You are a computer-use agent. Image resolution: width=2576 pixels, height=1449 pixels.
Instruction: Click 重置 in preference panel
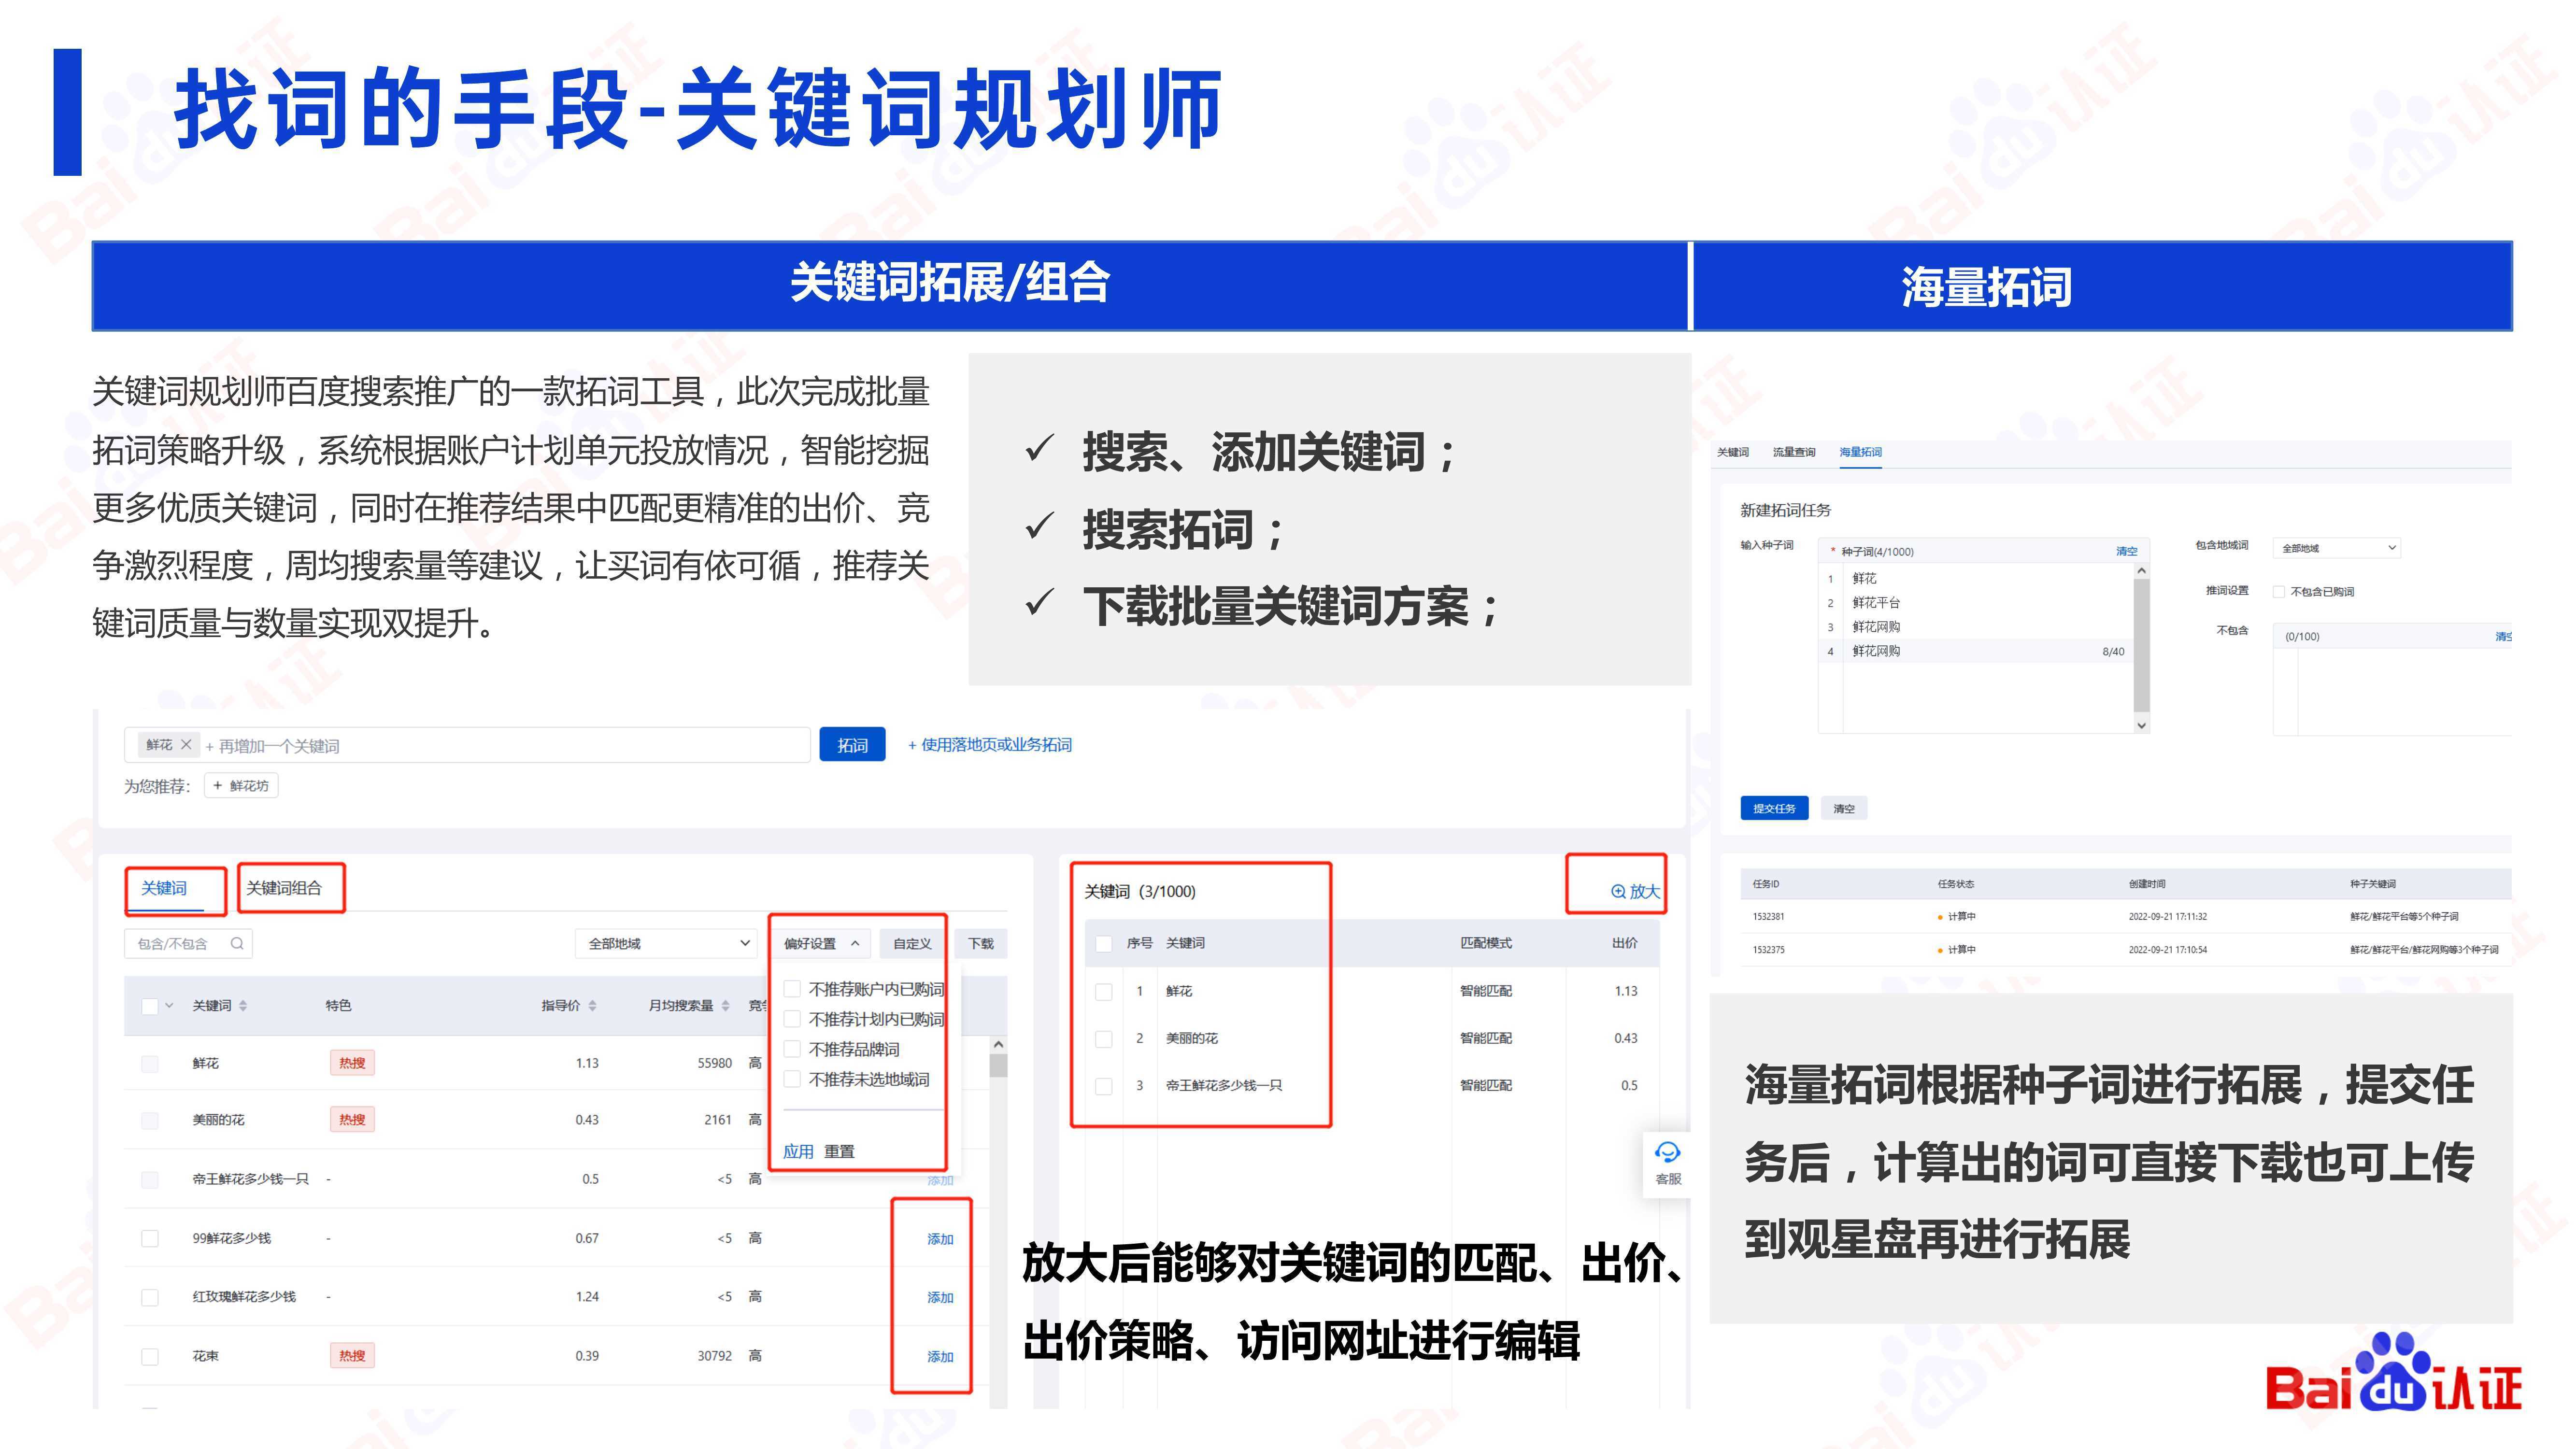tap(839, 1151)
